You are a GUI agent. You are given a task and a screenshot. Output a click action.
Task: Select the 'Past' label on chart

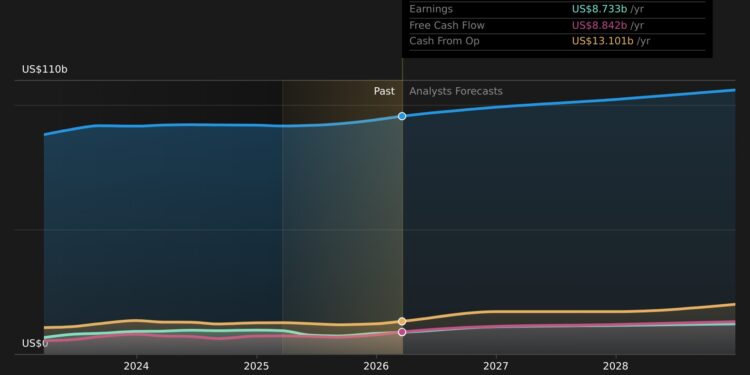coord(384,91)
